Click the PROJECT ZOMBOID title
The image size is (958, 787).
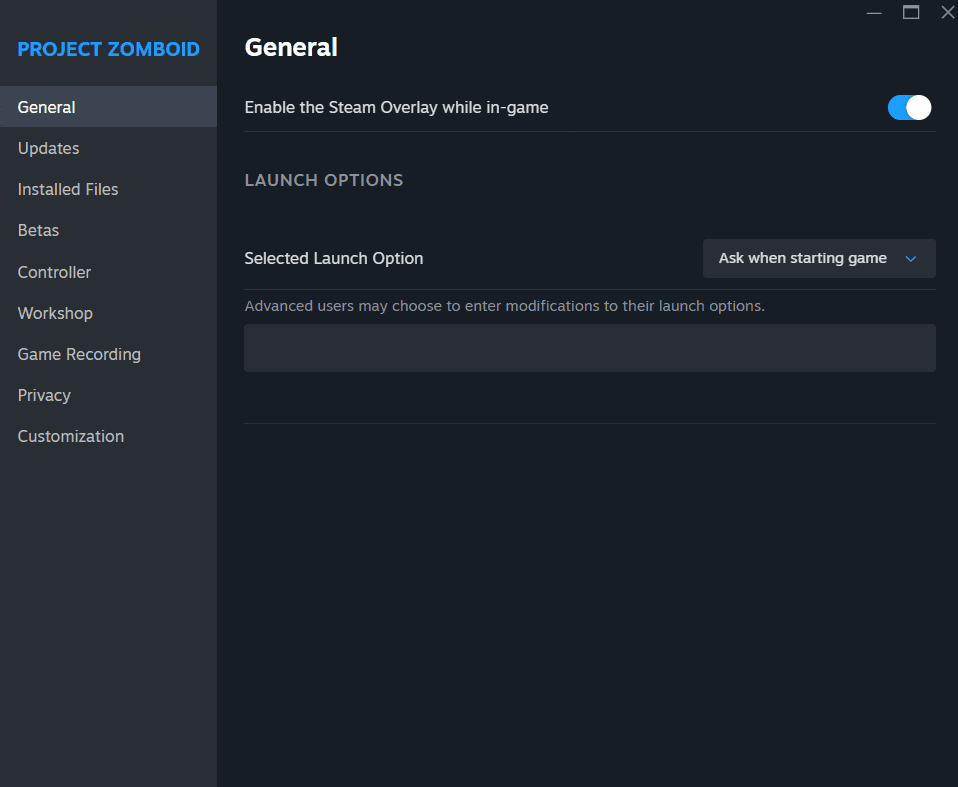pos(108,49)
